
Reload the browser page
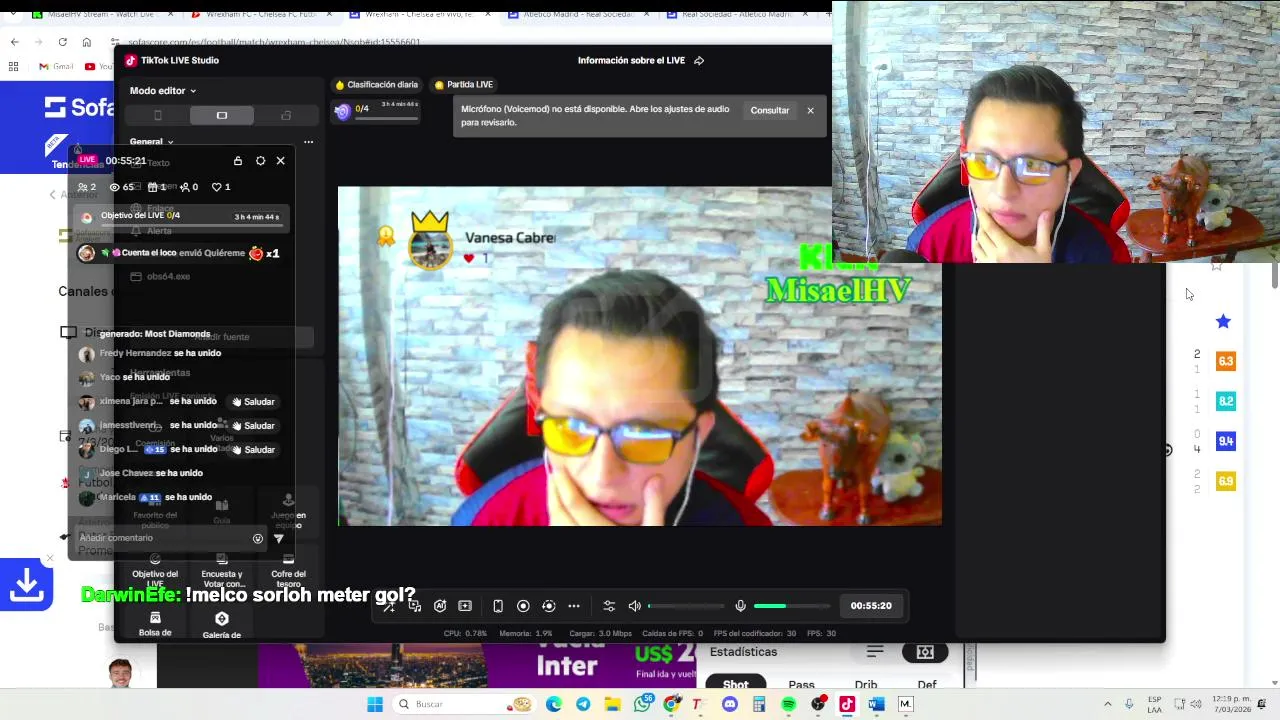coord(62,42)
